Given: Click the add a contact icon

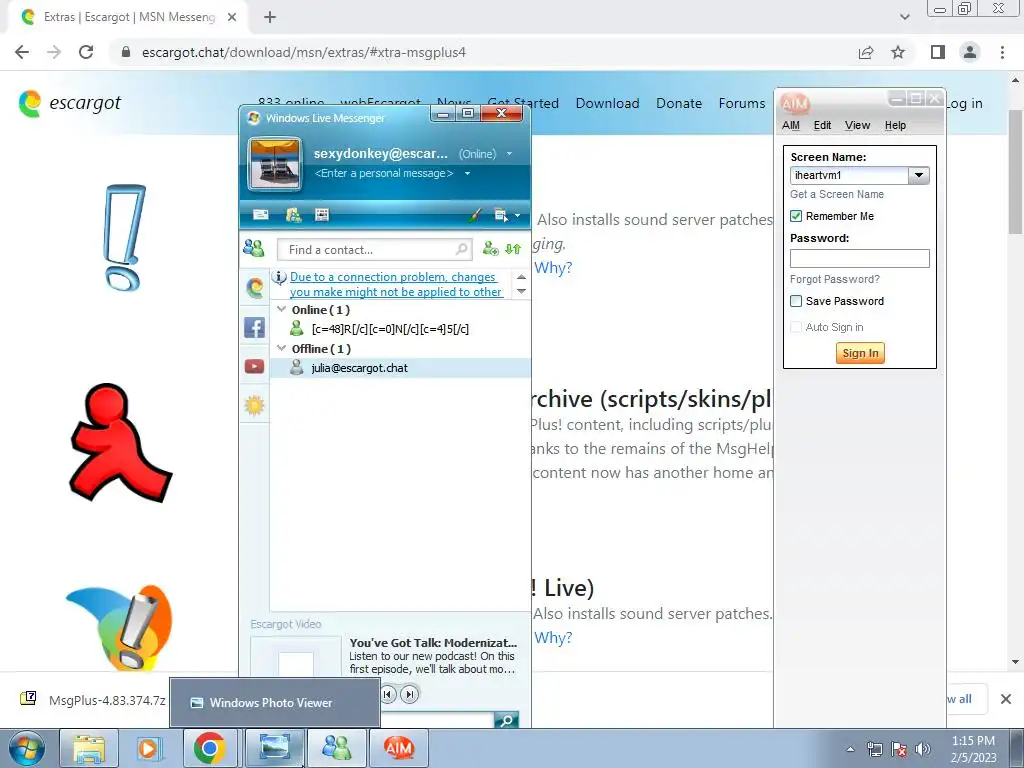Looking at the screenshot, I should pyautogui.click(x=490, y=249).
